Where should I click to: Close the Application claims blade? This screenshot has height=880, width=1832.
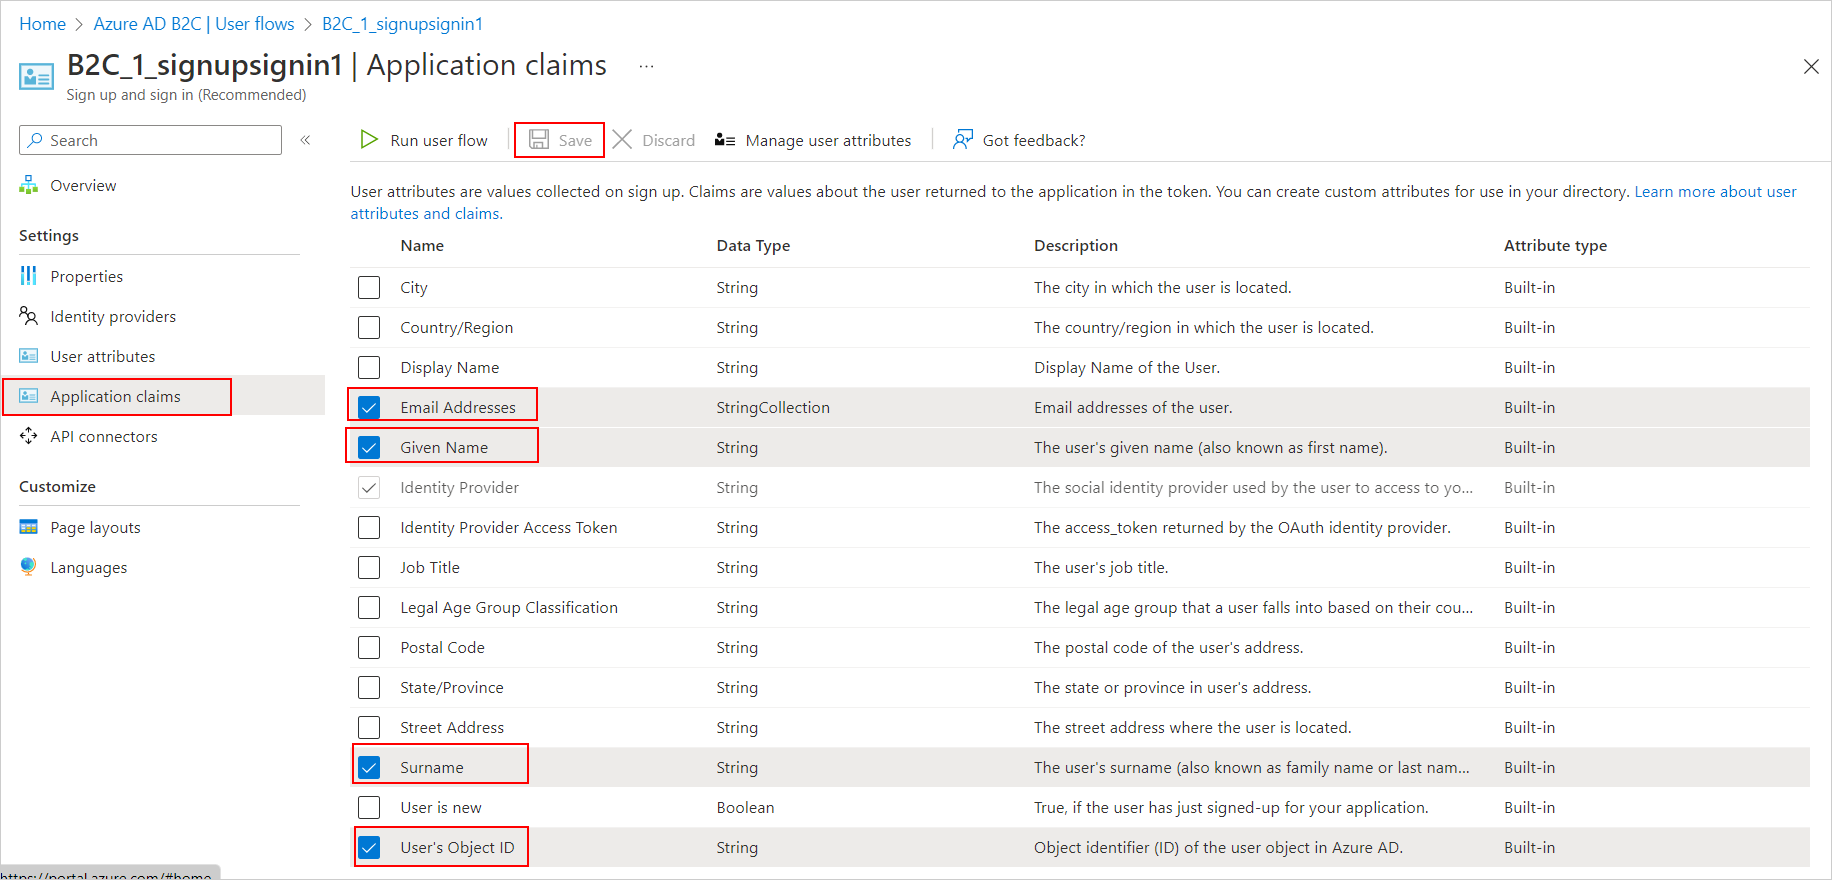coord(1811,66)
